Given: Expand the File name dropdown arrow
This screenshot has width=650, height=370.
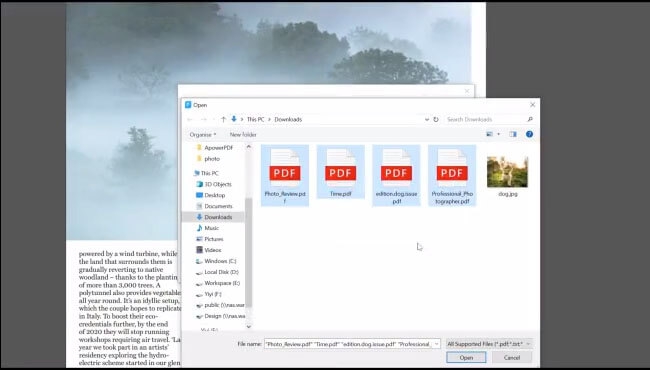Looking at the screenshot, I should pyautogui.click(x=437, y=344).
